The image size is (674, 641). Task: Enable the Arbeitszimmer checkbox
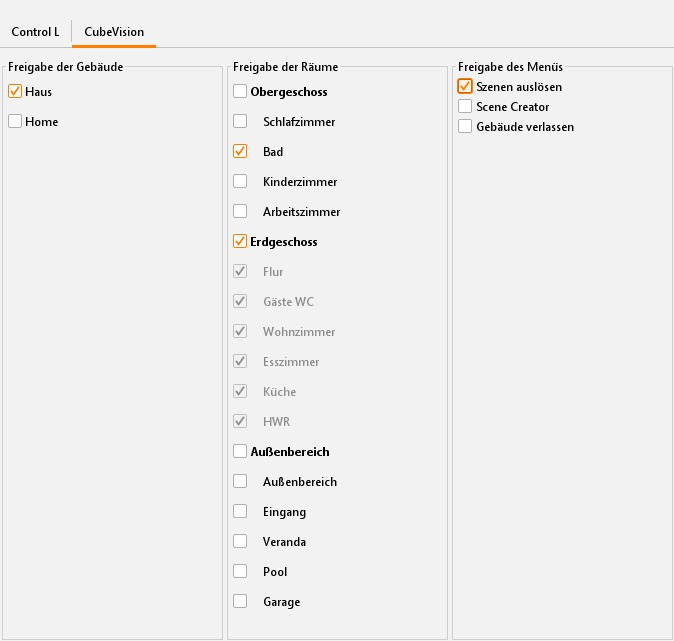point(240,212)
